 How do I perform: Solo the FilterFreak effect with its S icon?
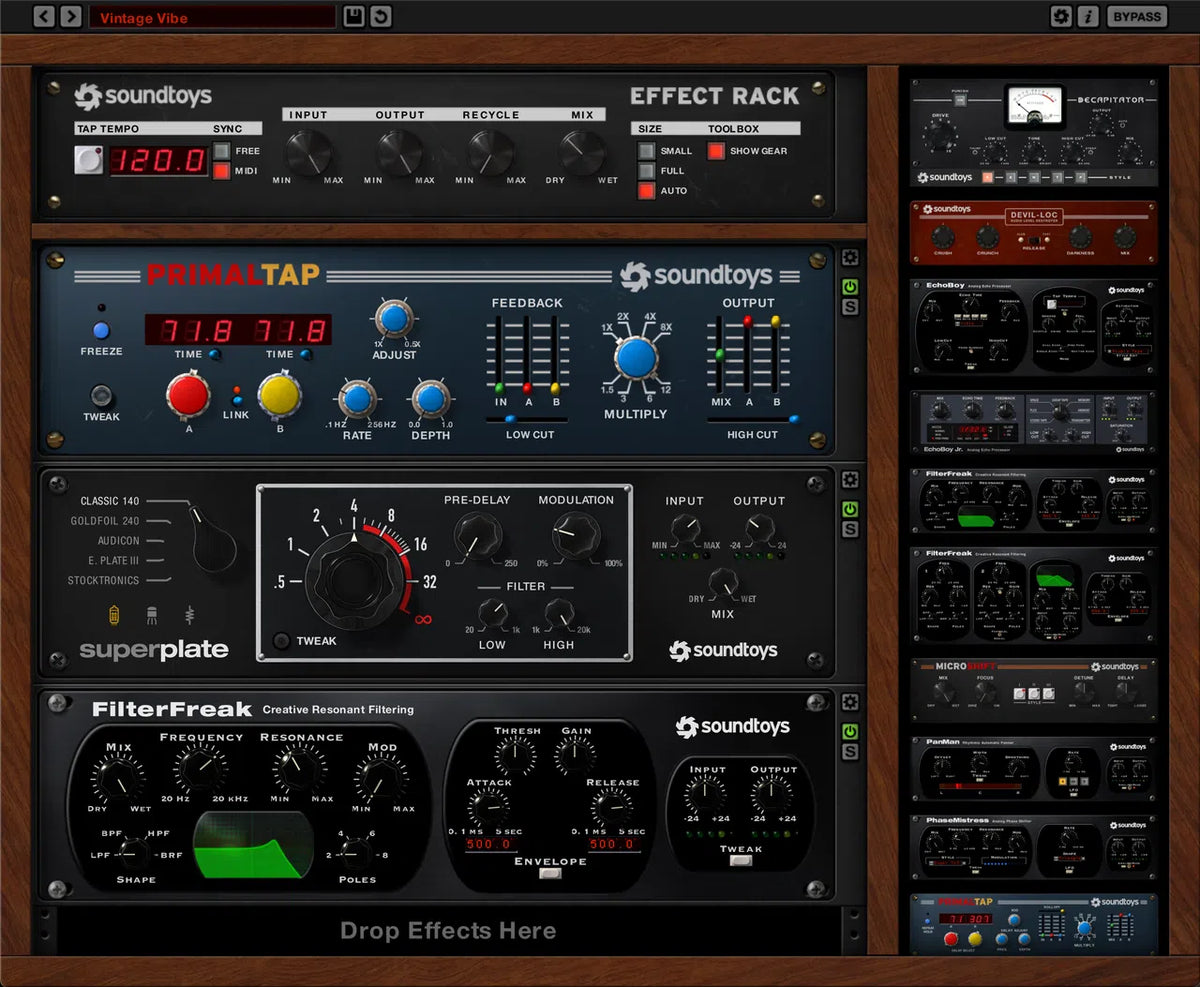(849, 748)
